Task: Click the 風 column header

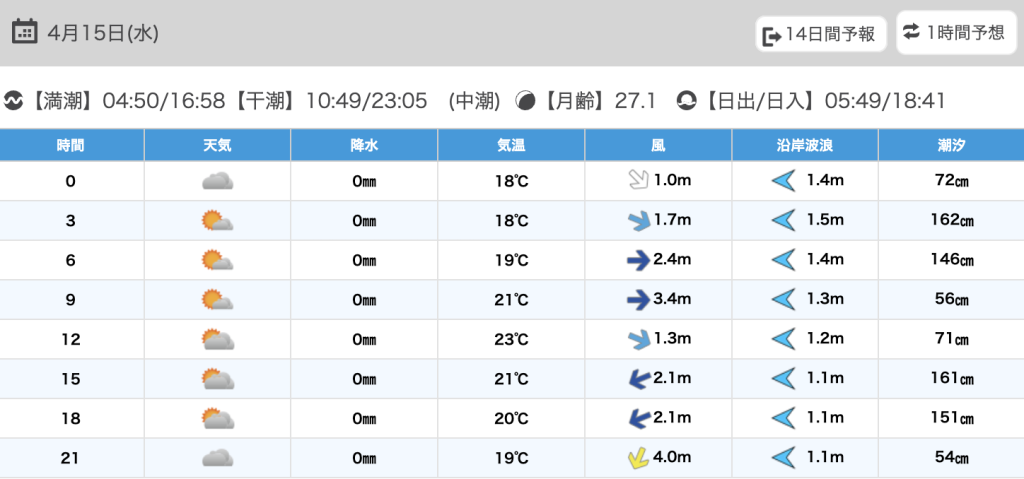Action: (657, 146)
